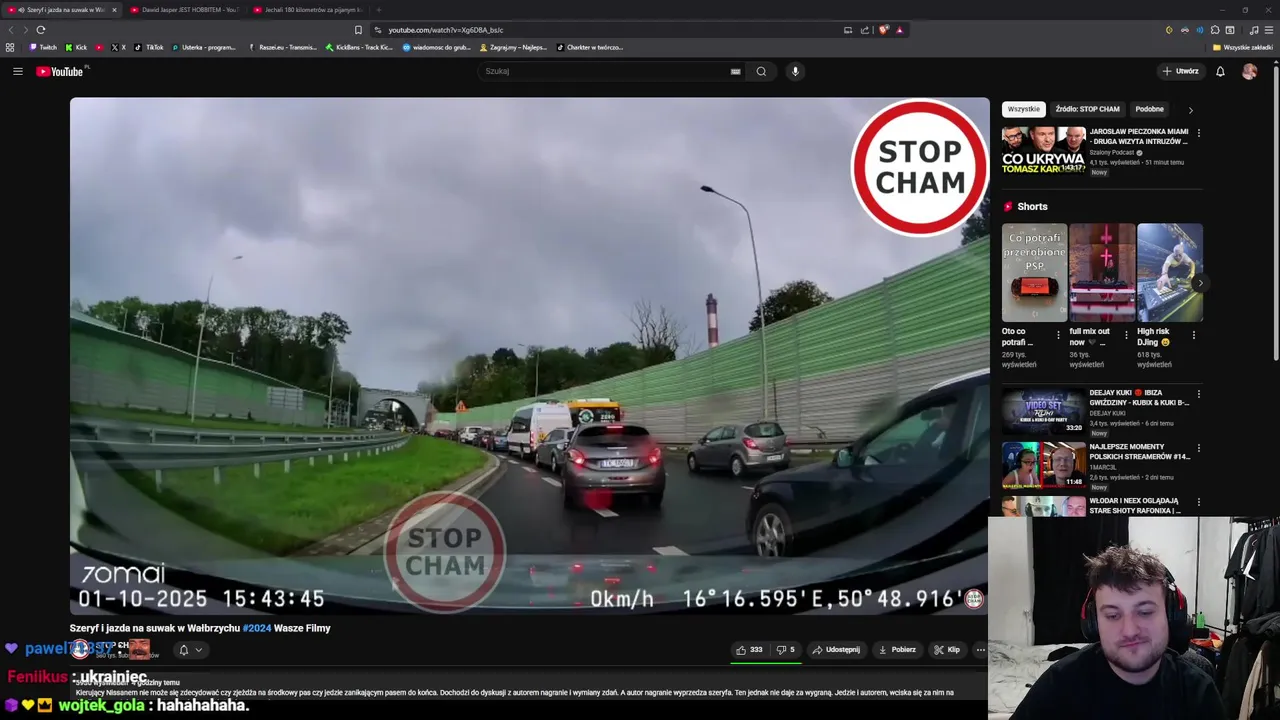Select the Źródło: STOP CHAM chip
This screenshot has height=720, width=1280.
(x=1087, y=109)
